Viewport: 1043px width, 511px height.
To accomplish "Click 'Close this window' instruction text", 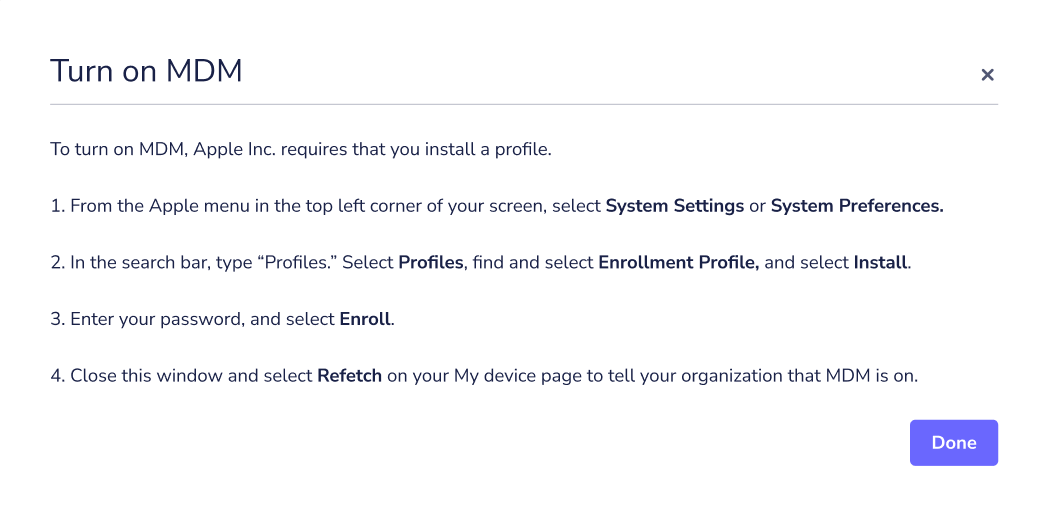I will [147, 376].
